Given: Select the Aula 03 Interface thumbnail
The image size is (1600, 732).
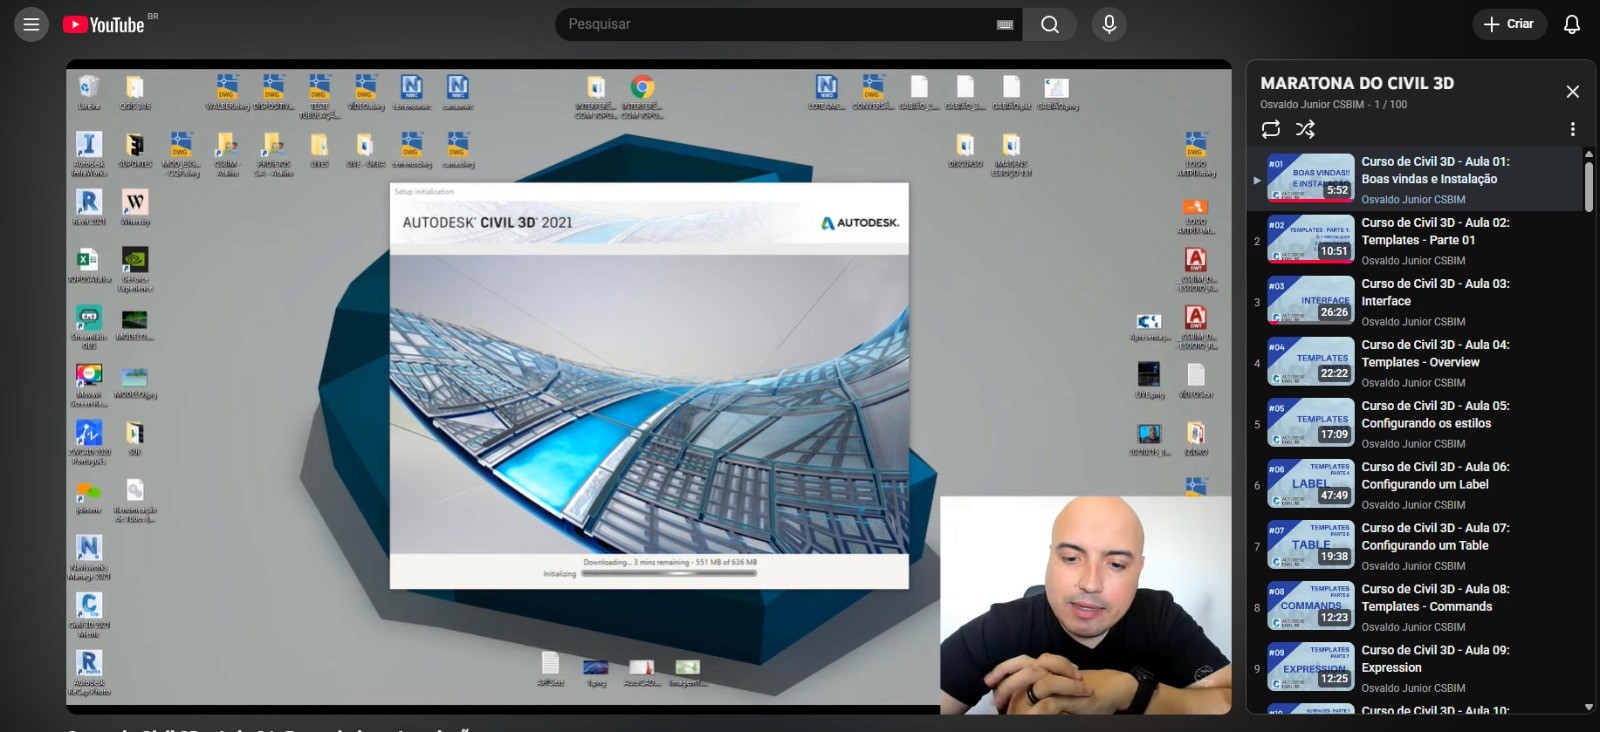Looking at the screenshot, I should tap(1311, 300).
